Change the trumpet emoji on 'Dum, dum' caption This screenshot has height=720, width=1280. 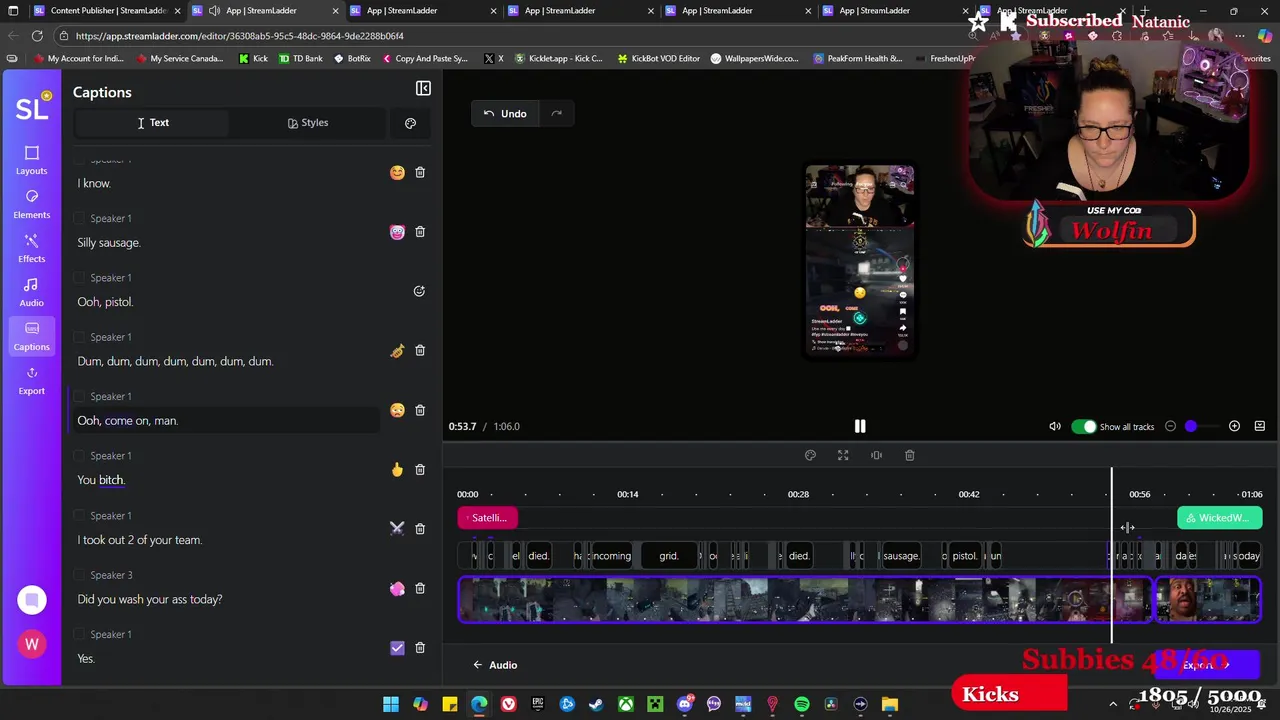397,350
